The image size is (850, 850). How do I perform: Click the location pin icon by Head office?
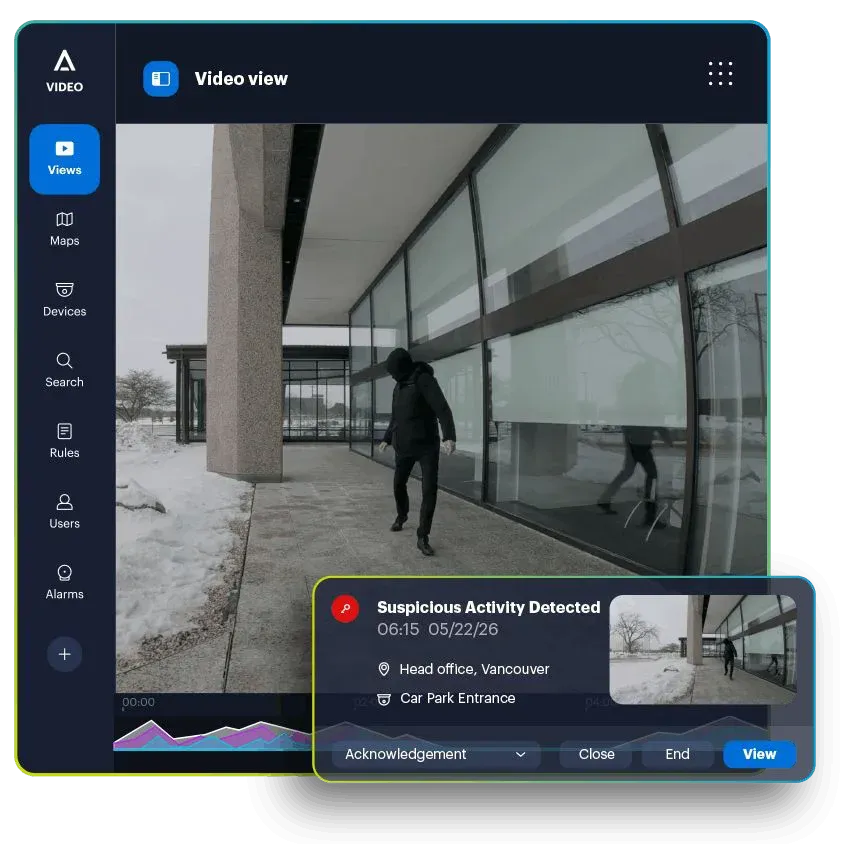pos(384,669)
